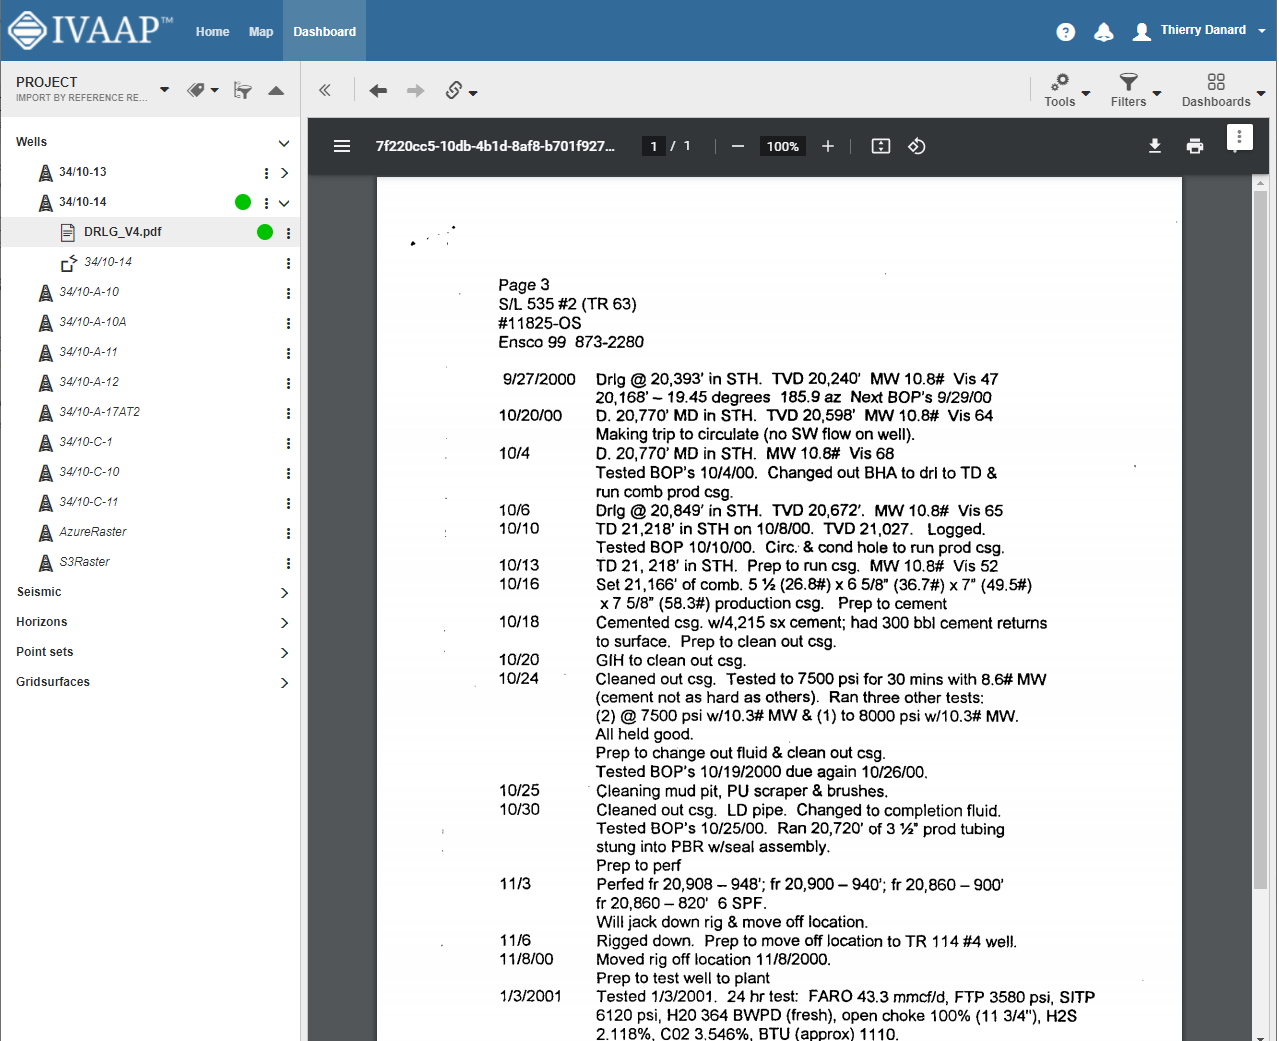
Task: Toggle green visibility dot for well 34/10-14
Action: tap(243, 202)
